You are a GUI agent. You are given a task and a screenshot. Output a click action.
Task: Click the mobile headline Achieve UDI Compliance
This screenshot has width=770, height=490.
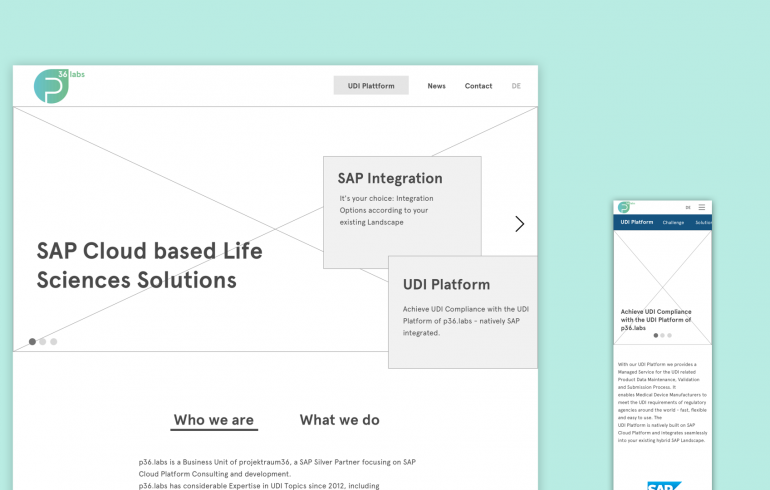click(656, 320)
